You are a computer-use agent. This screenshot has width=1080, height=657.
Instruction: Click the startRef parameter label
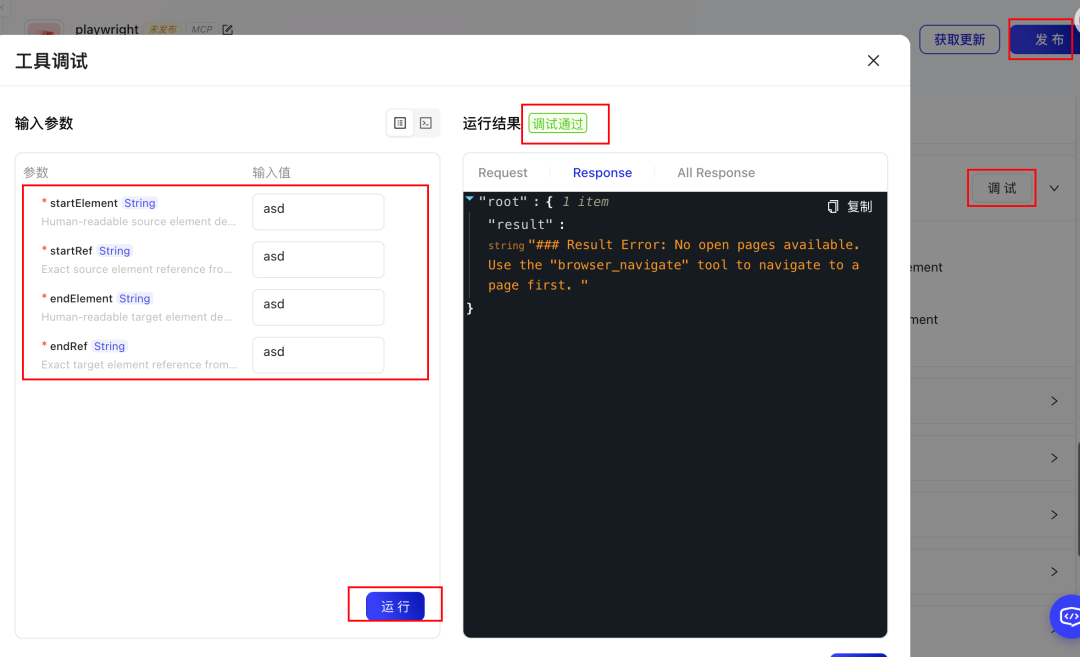pos(71,251)
